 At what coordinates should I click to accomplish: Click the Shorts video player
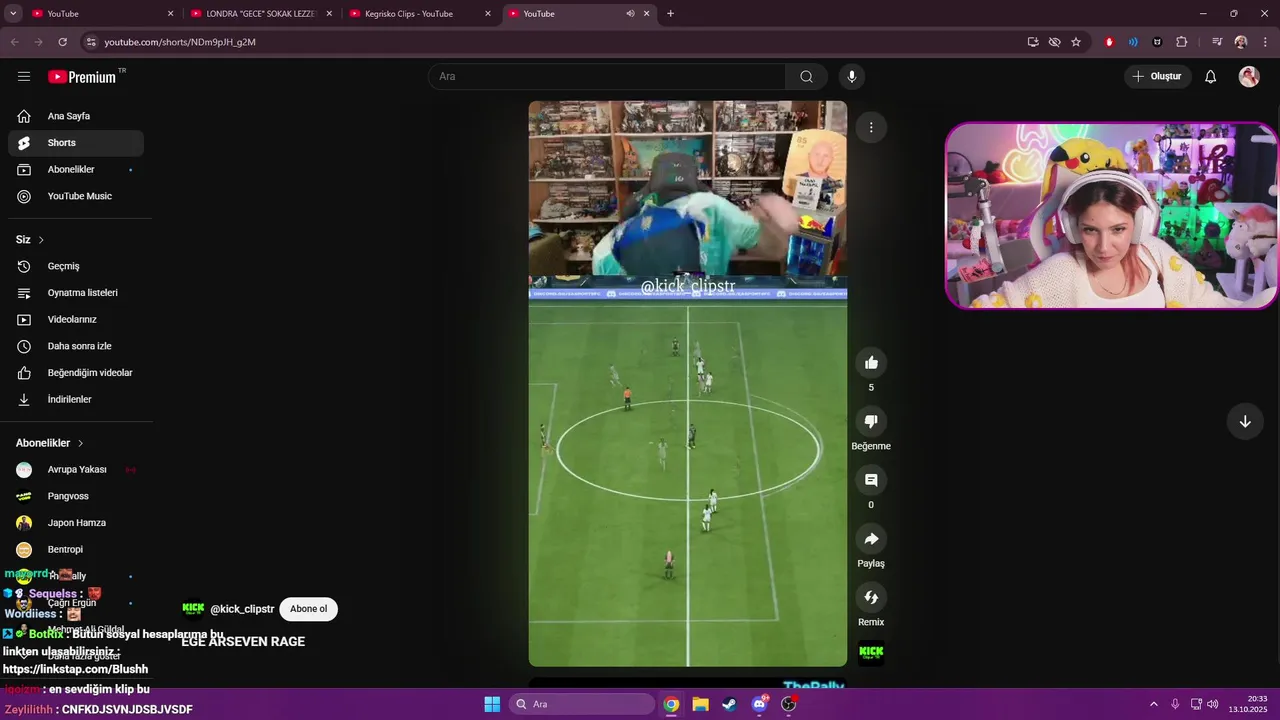pos(687,383)
